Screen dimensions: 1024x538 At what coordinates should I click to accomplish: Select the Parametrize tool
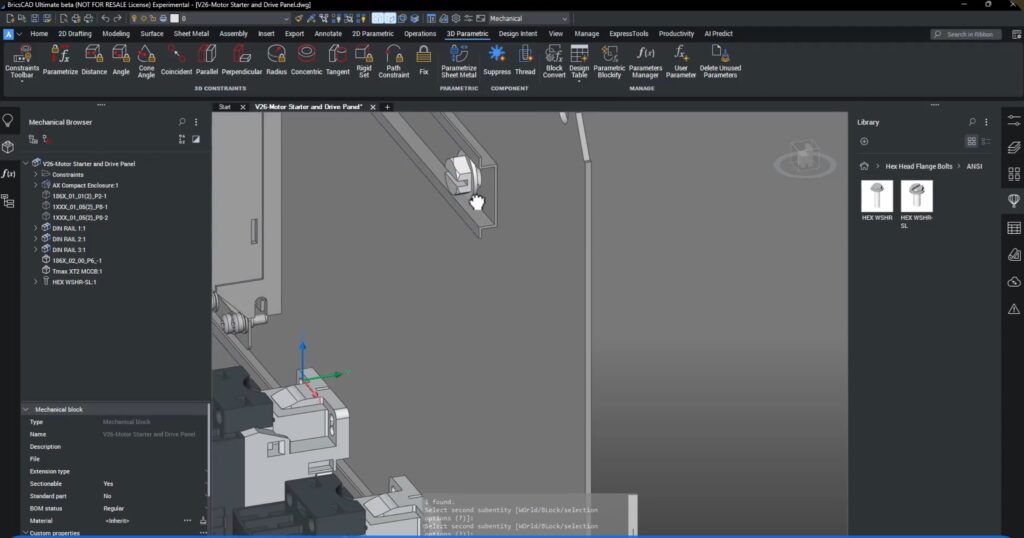pos(60,60)
